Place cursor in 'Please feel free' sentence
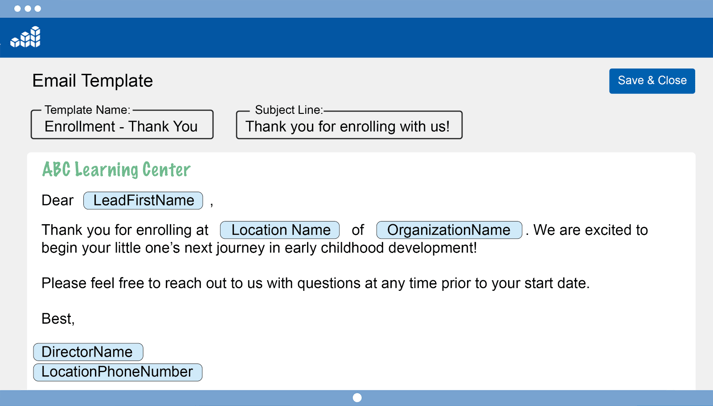This screenshot has height=406, width=713. coord(315,283)
